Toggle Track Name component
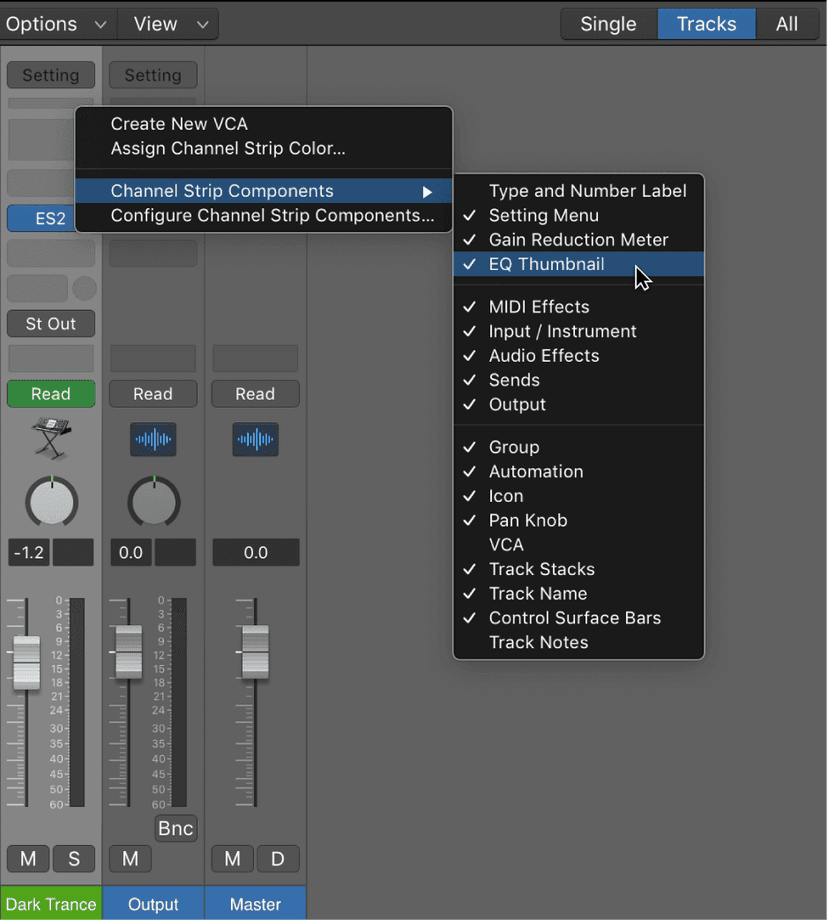The height and width of the screenshot is (920, 828). pos(579,594)
